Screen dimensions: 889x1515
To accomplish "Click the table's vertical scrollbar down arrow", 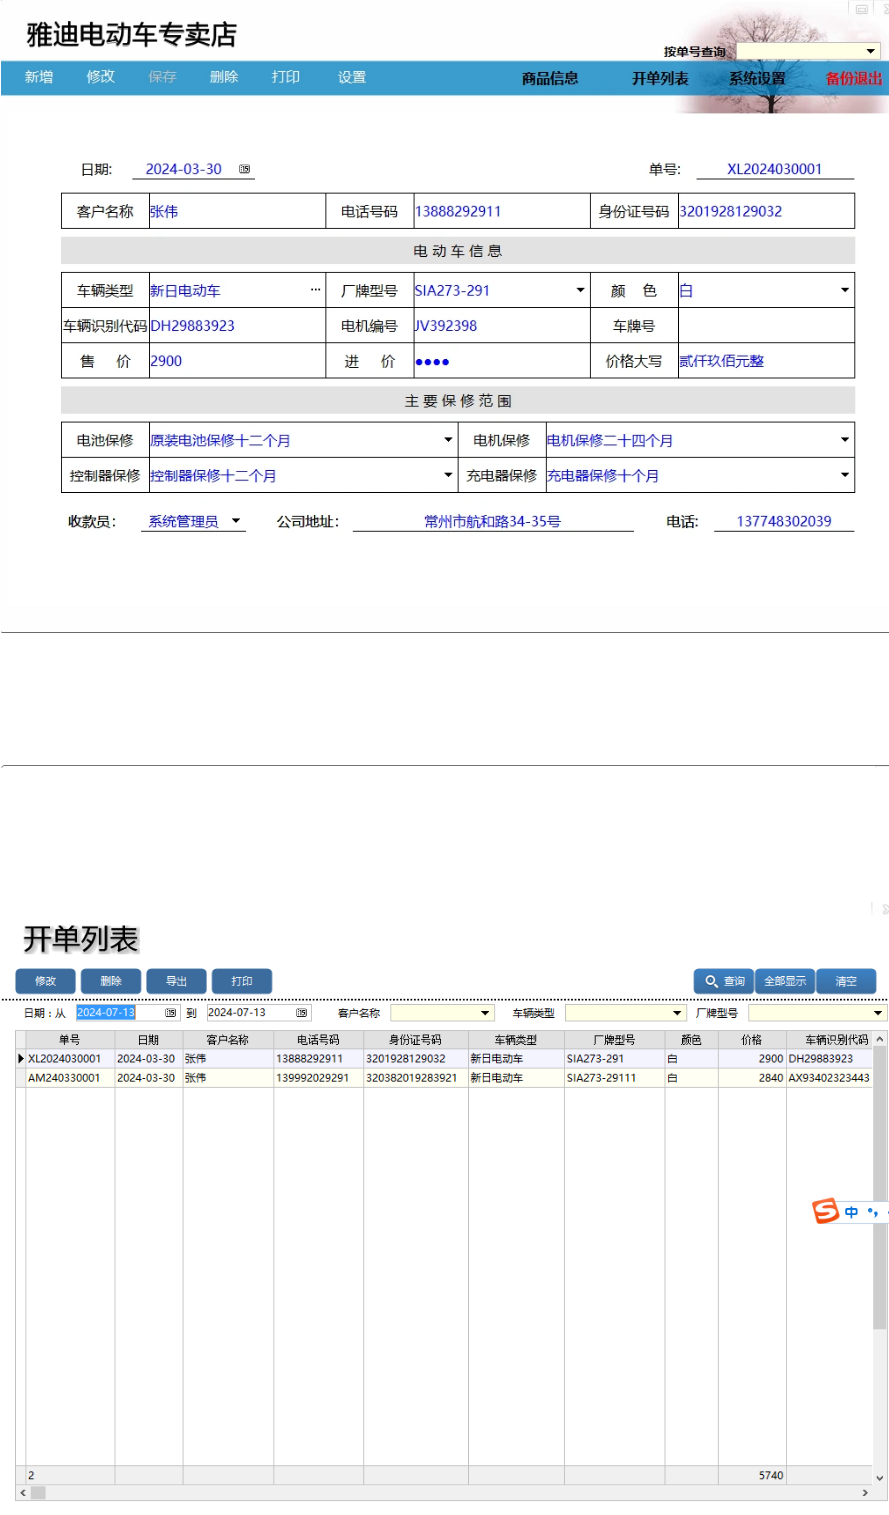I will [880, 1478].
